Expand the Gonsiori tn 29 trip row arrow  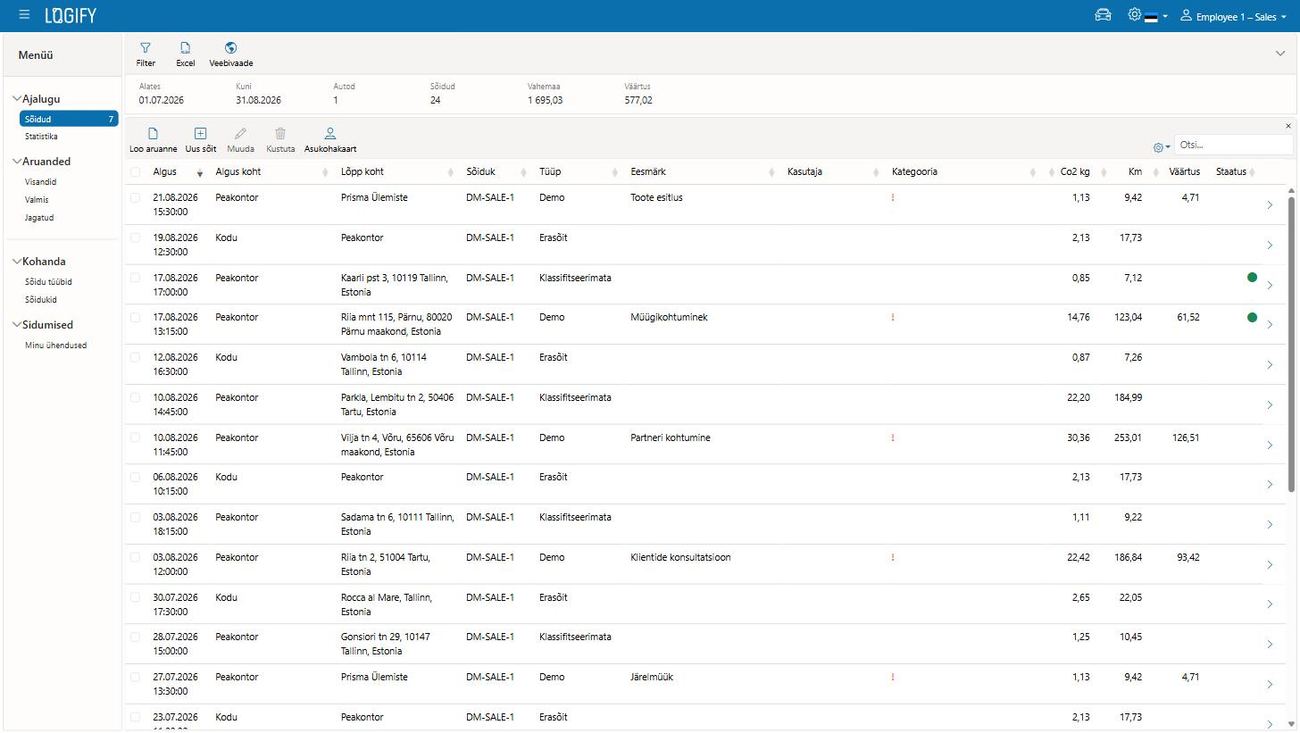point(1270,644)
